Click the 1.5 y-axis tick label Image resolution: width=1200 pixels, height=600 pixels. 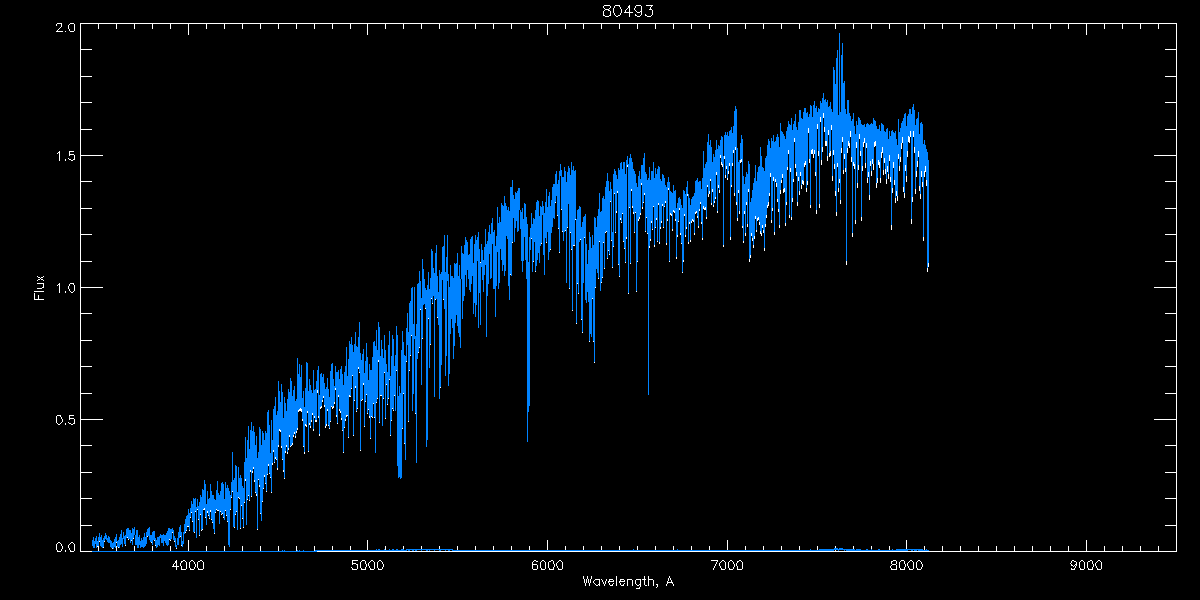(65, 157)
